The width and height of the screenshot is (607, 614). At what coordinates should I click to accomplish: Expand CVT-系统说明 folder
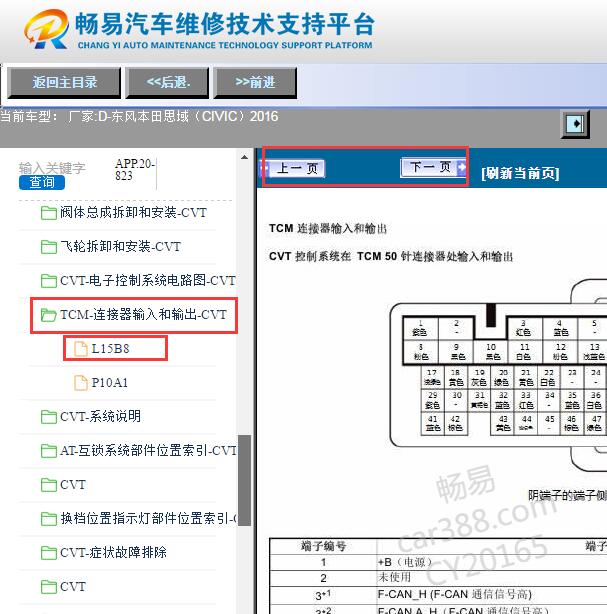pos(100,416)
